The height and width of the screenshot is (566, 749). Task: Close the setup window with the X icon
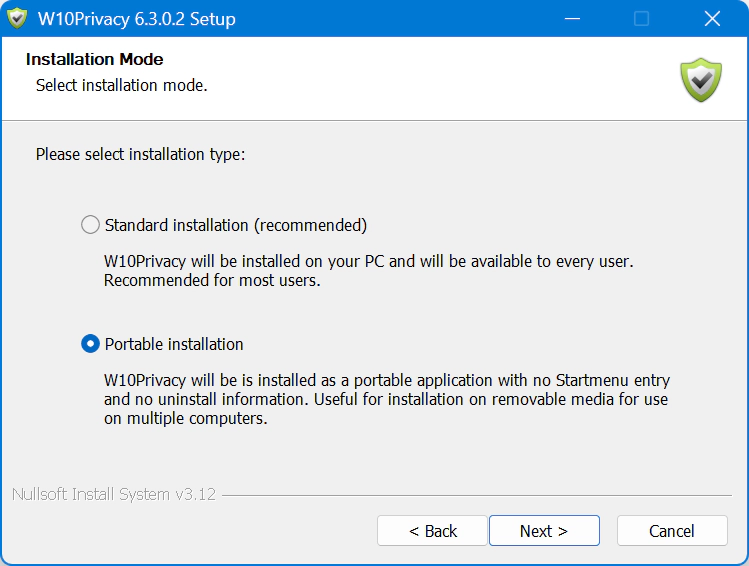pyautogui.click(x=712, y=19)
